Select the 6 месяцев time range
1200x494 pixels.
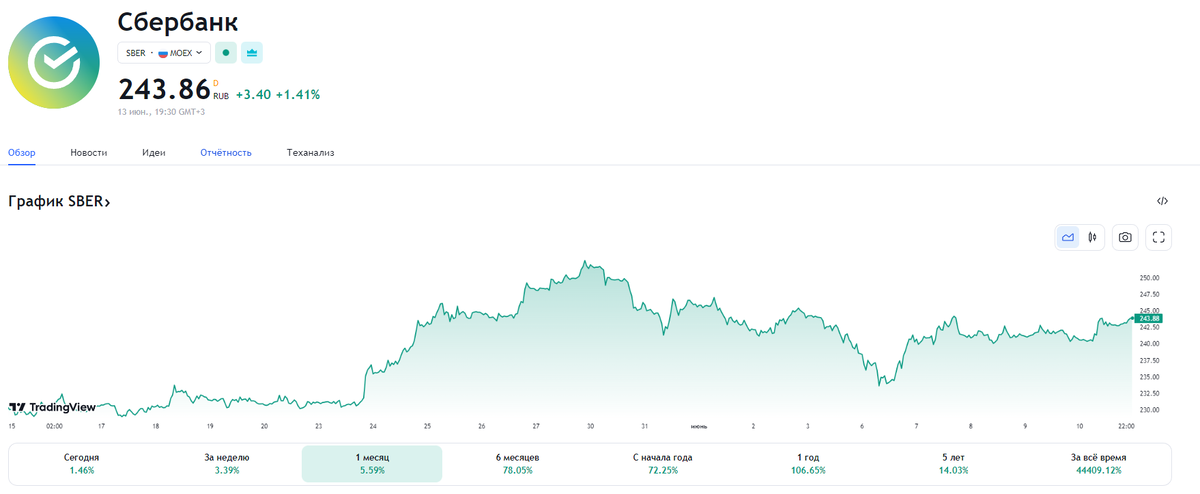517,463
